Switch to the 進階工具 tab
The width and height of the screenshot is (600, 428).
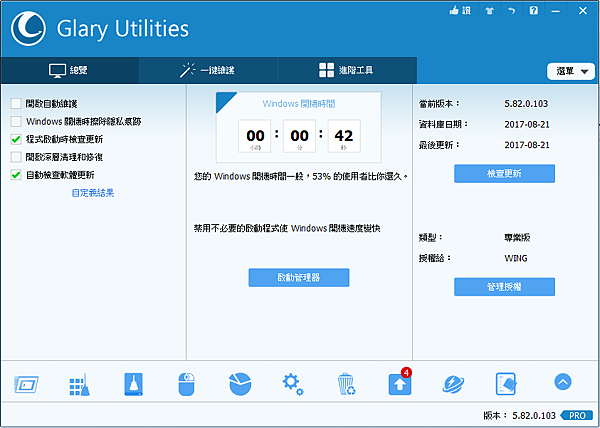(x=347, y=70)
